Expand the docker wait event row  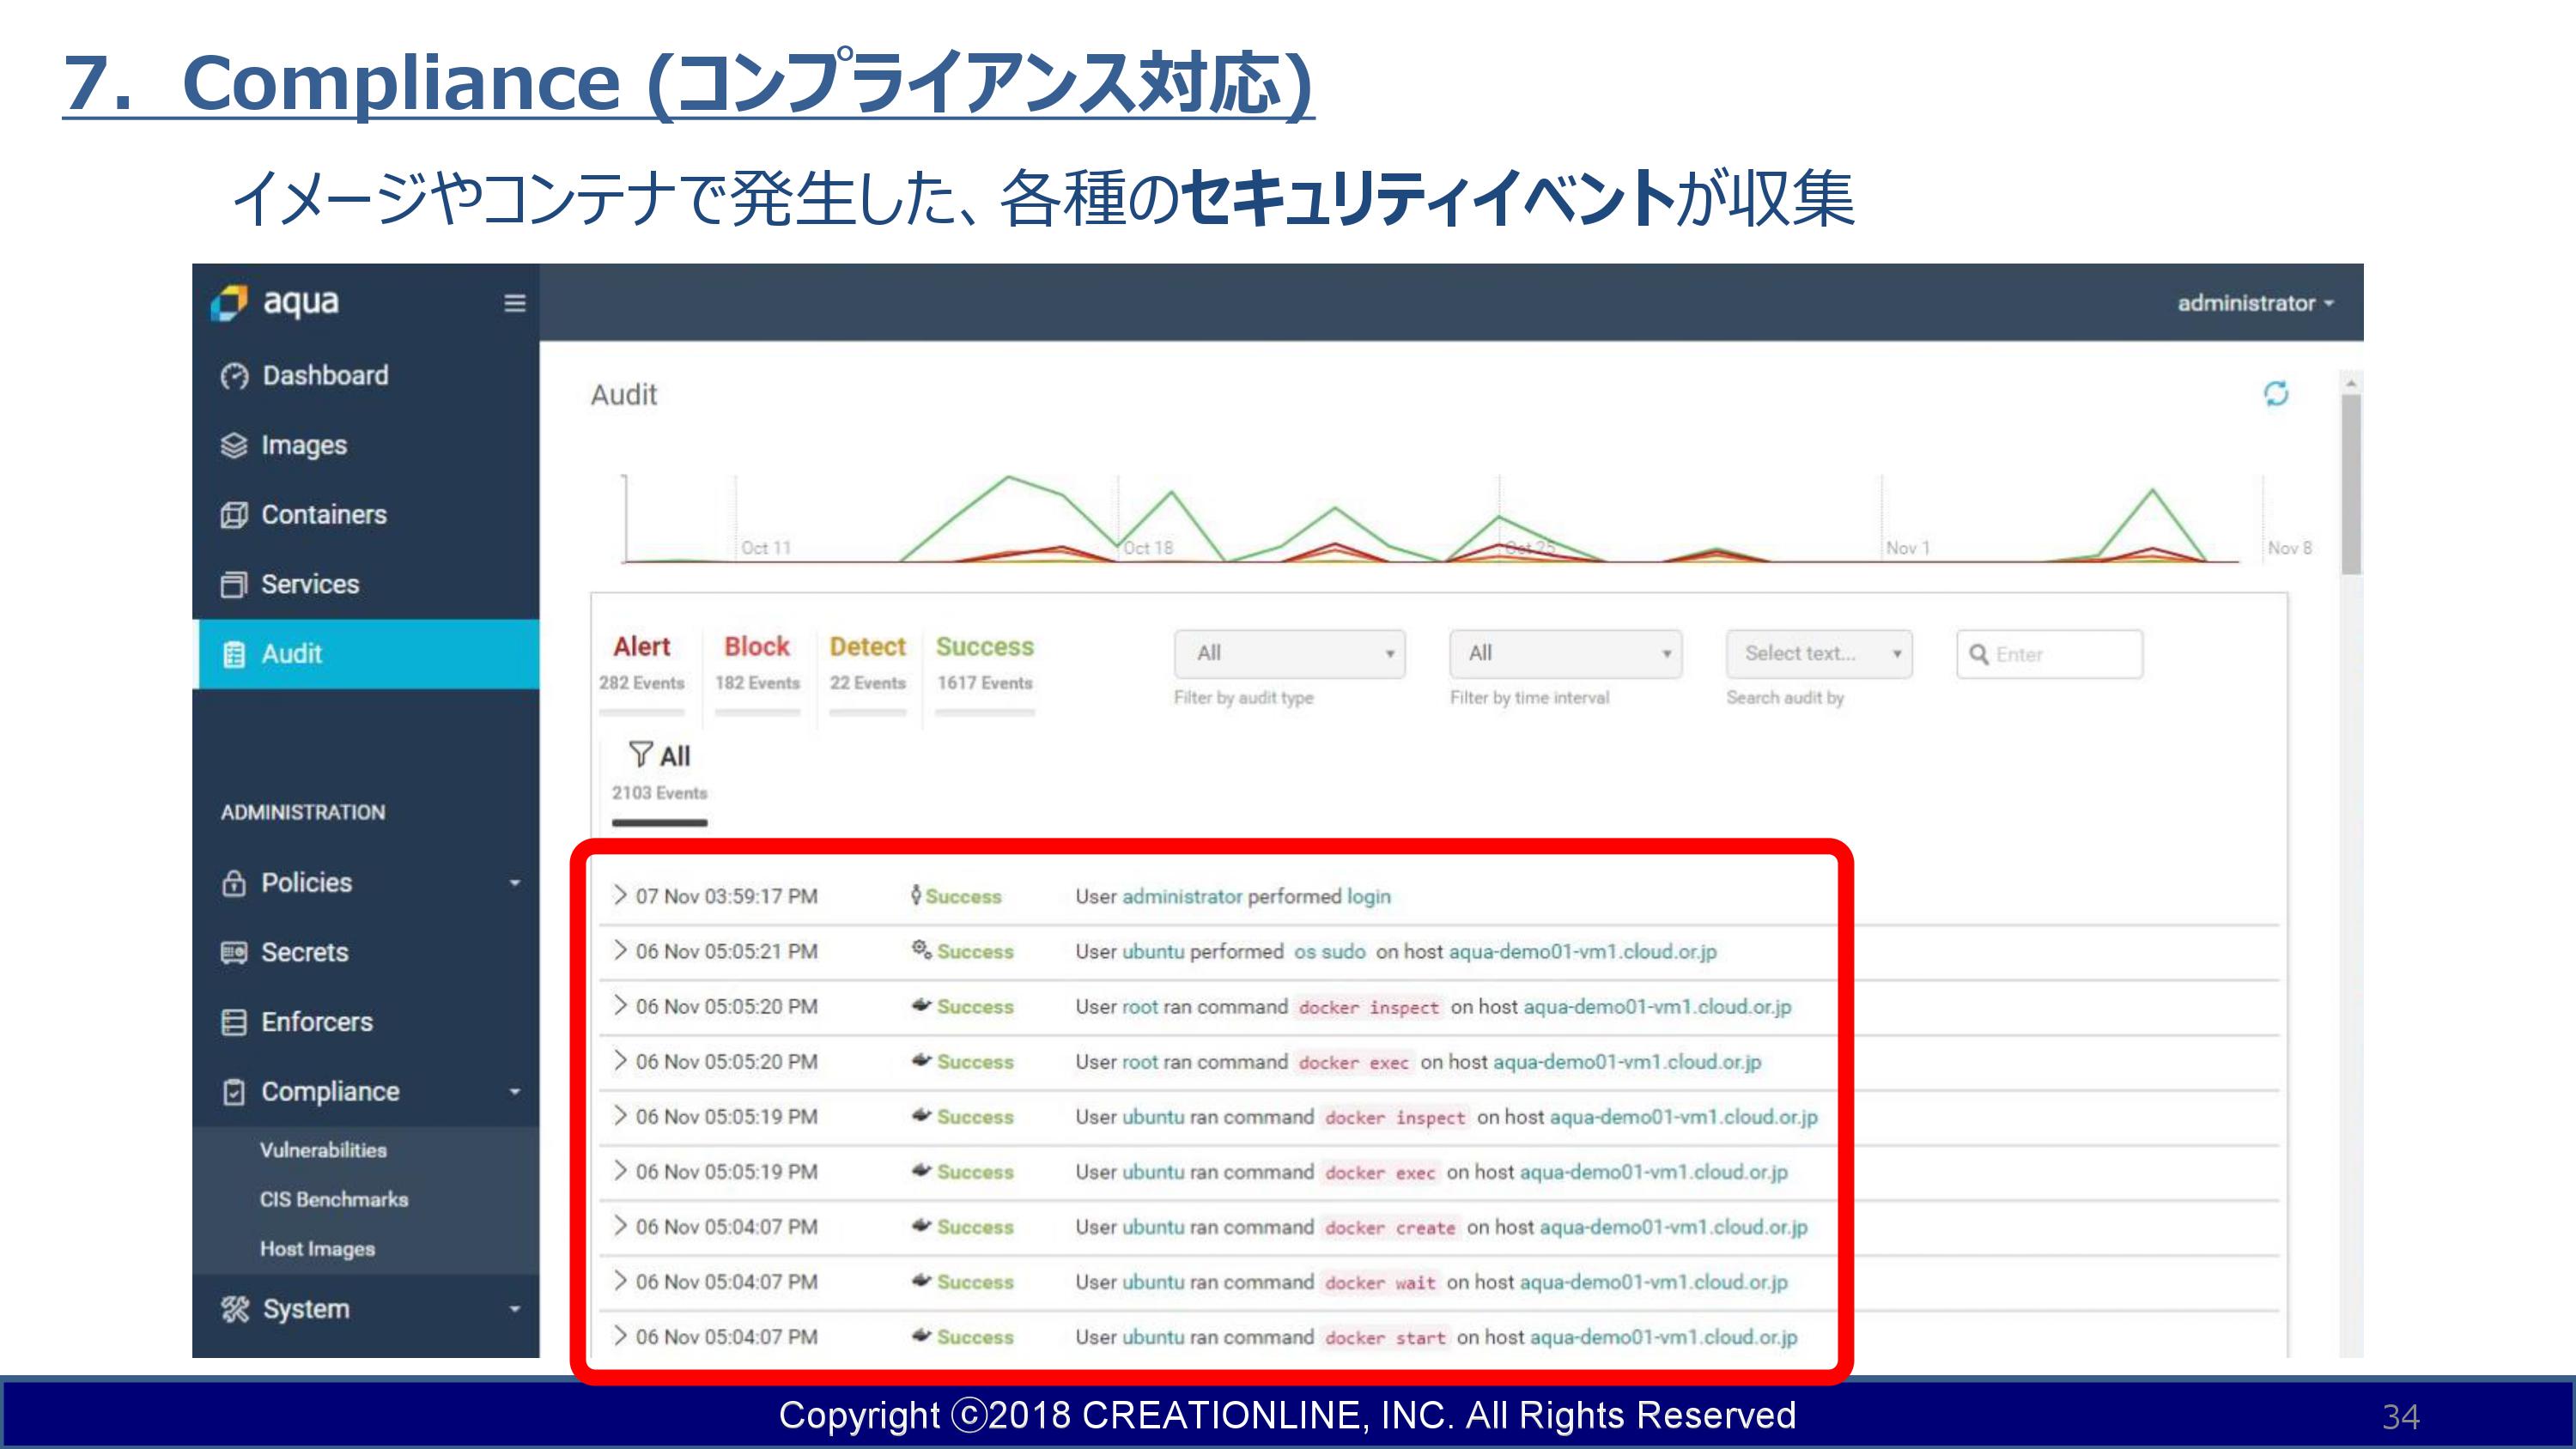pos(620,1280)
